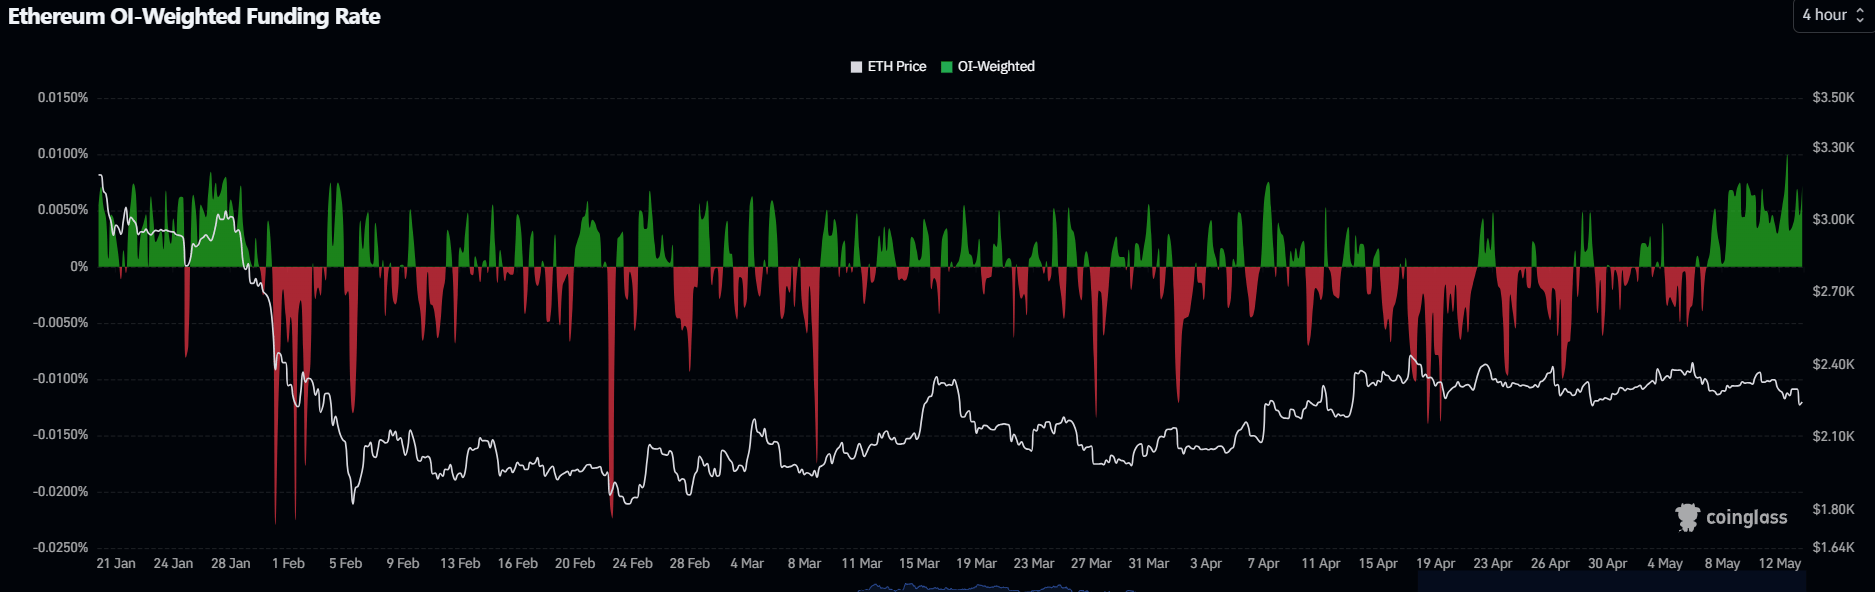1875x592 pixels.
Task: Click the coinglass watermark text
Action: 1746,517
